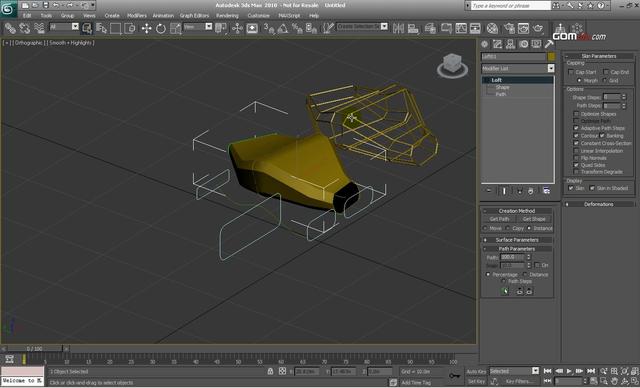Click the Get Path button
The image size is (640, 388).
[x=500, y=219]
